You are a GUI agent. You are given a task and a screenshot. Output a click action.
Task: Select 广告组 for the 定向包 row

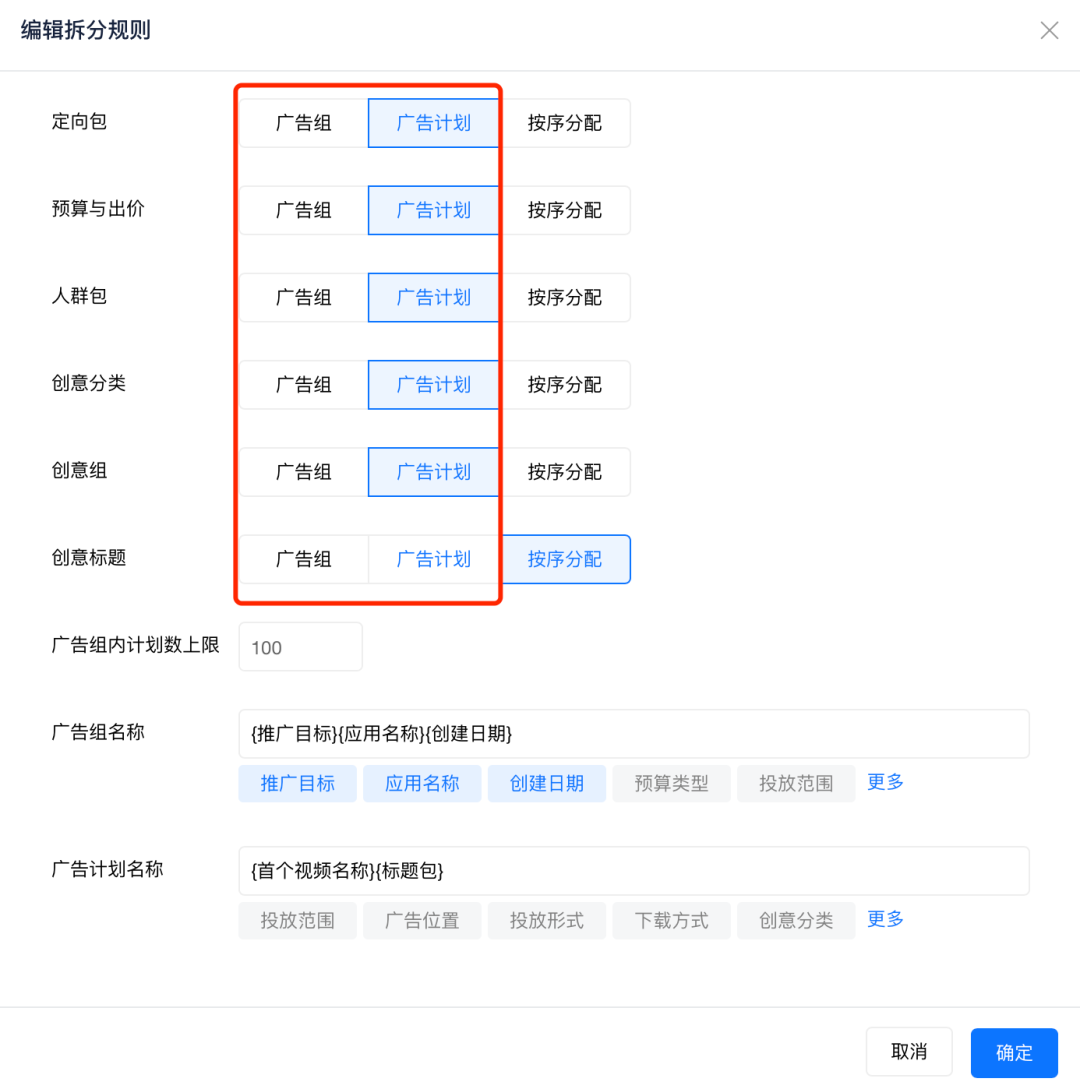click(x=304, y=123)
